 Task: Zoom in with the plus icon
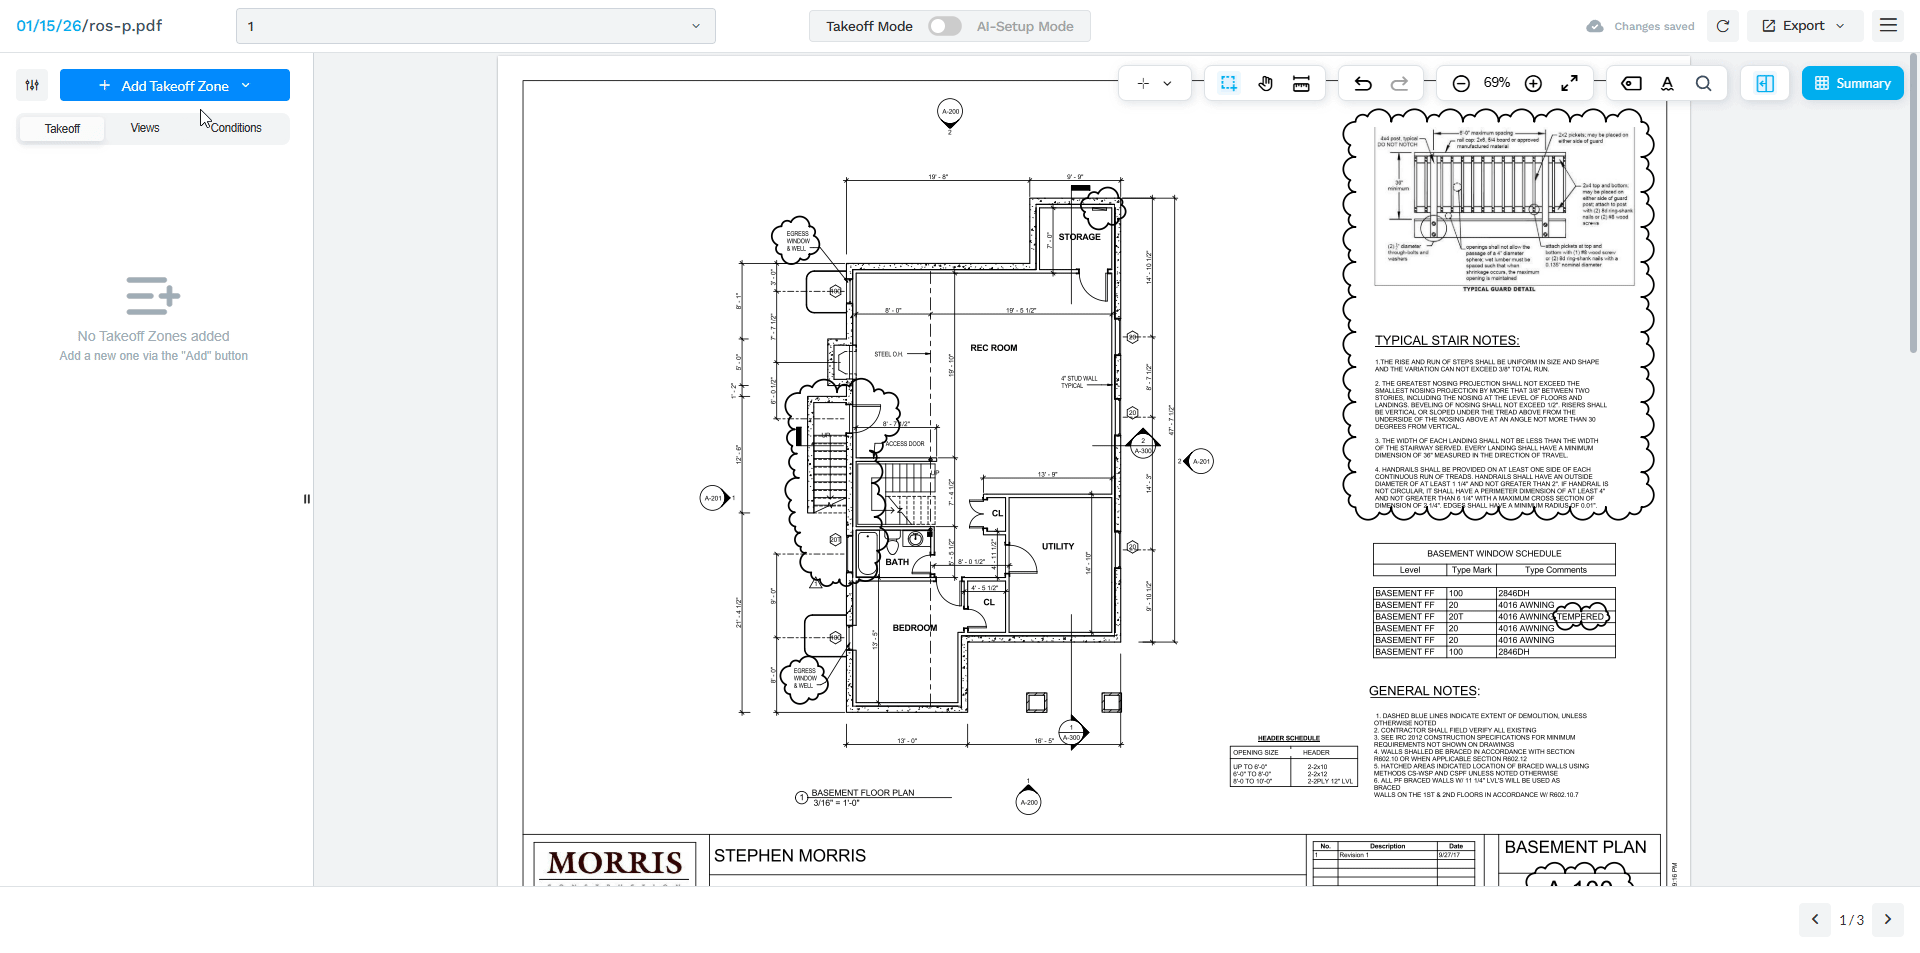click(x=1533, y=84)
